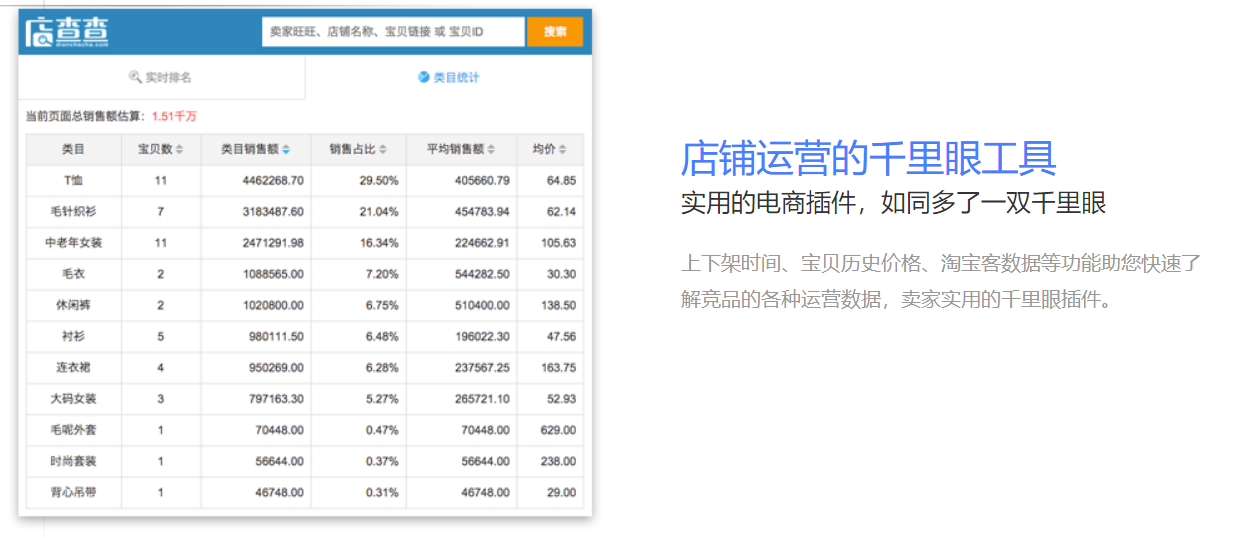Viewport: 1244px width, 538px height.
Task: Switch to the 类目统计 tab
Action: click(x=448, y=77)
